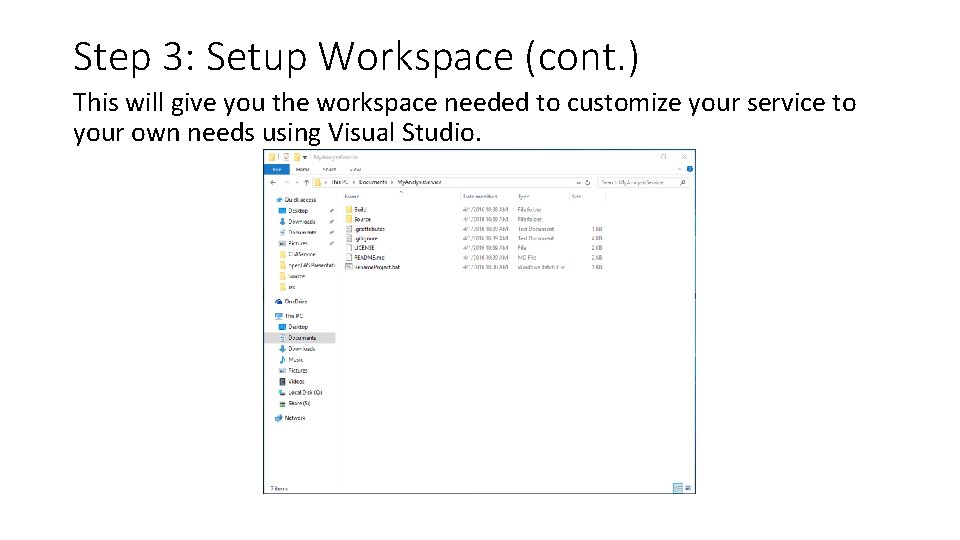
Task: Click Documents in the address breadcrumb
Action: click(x=373, y=182)
